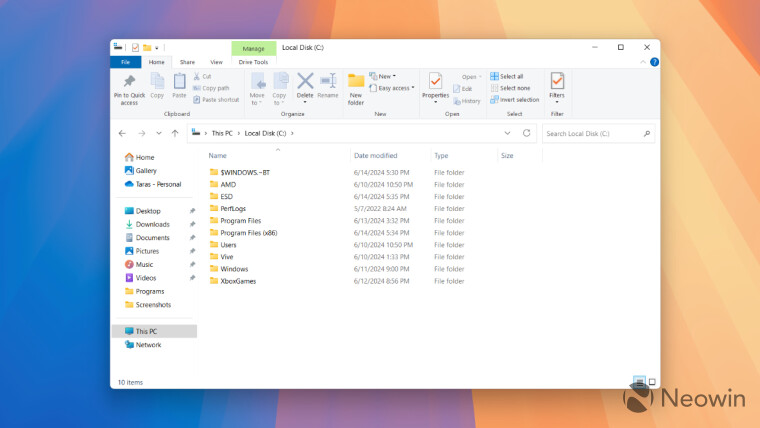Click Pin to Quick access icon

pos(129,81)
